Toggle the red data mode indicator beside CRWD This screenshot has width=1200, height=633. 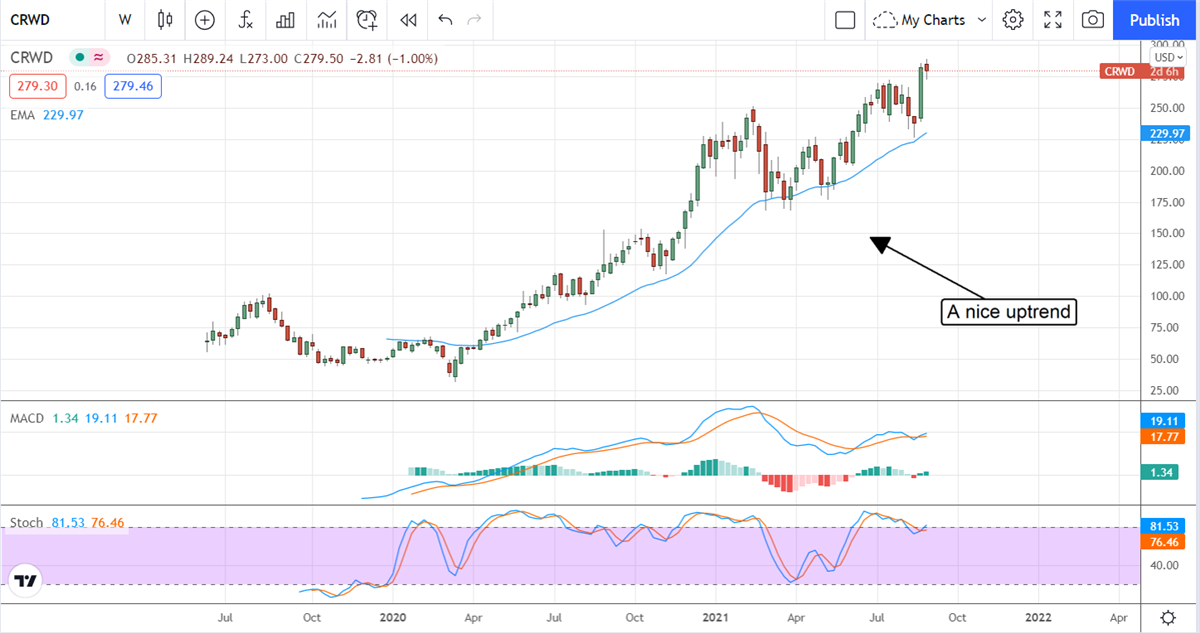click(x=99, y=58)
